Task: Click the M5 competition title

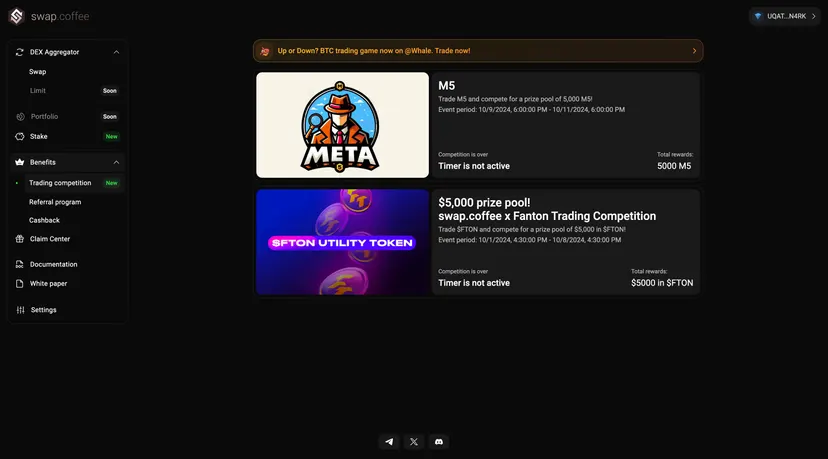Action: click(x=446, y=86)
